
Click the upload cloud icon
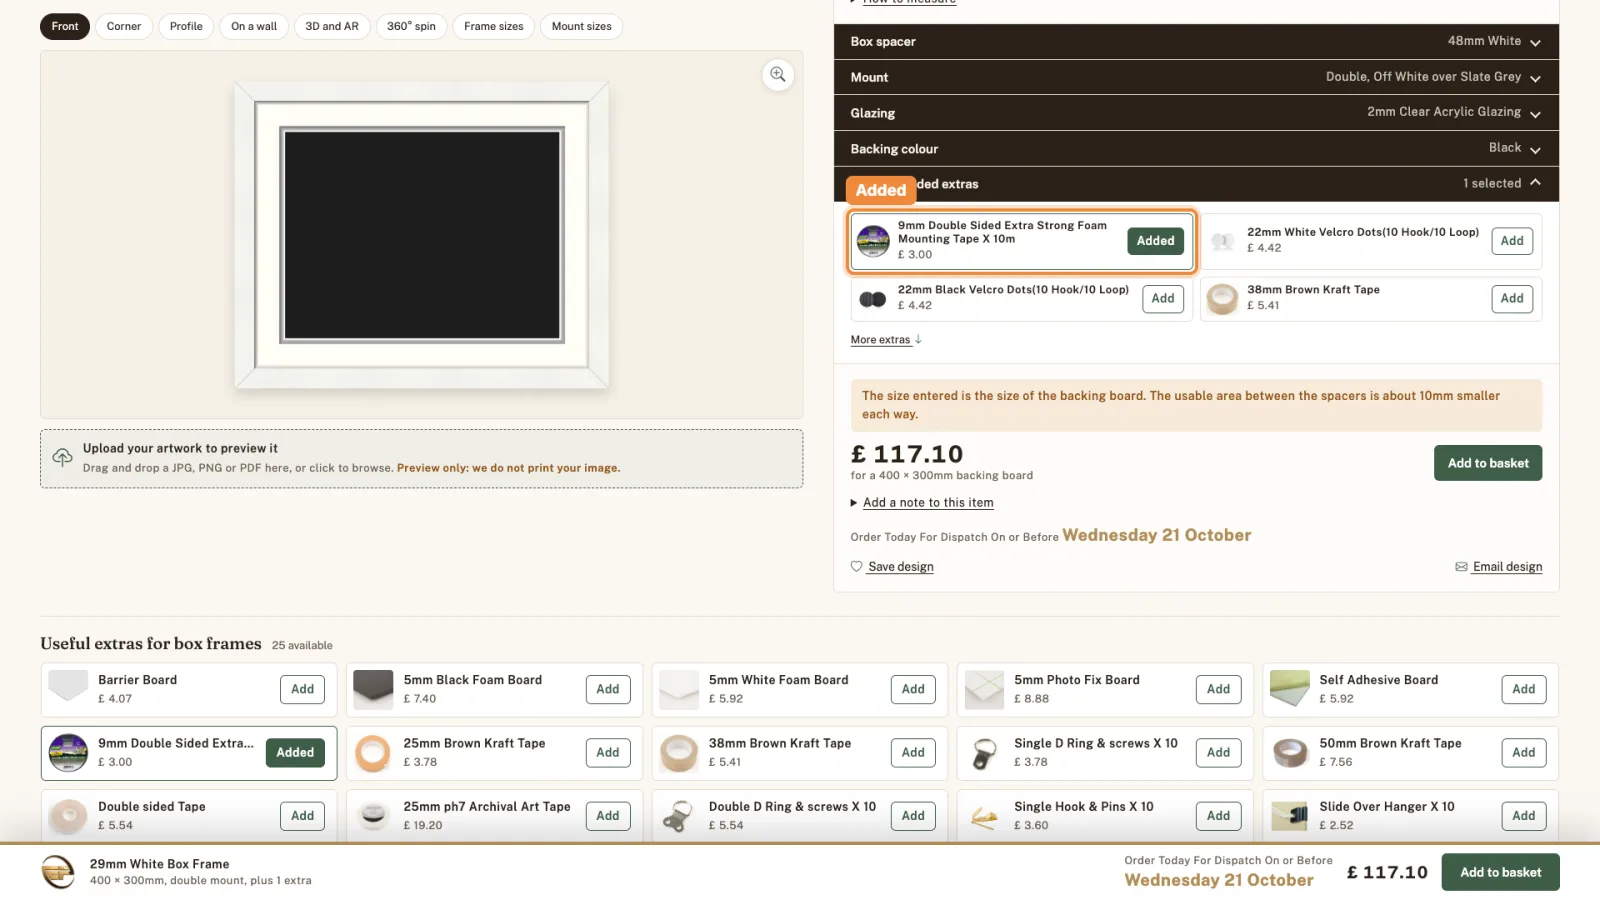pyautogui.click(x=62, y=457)
